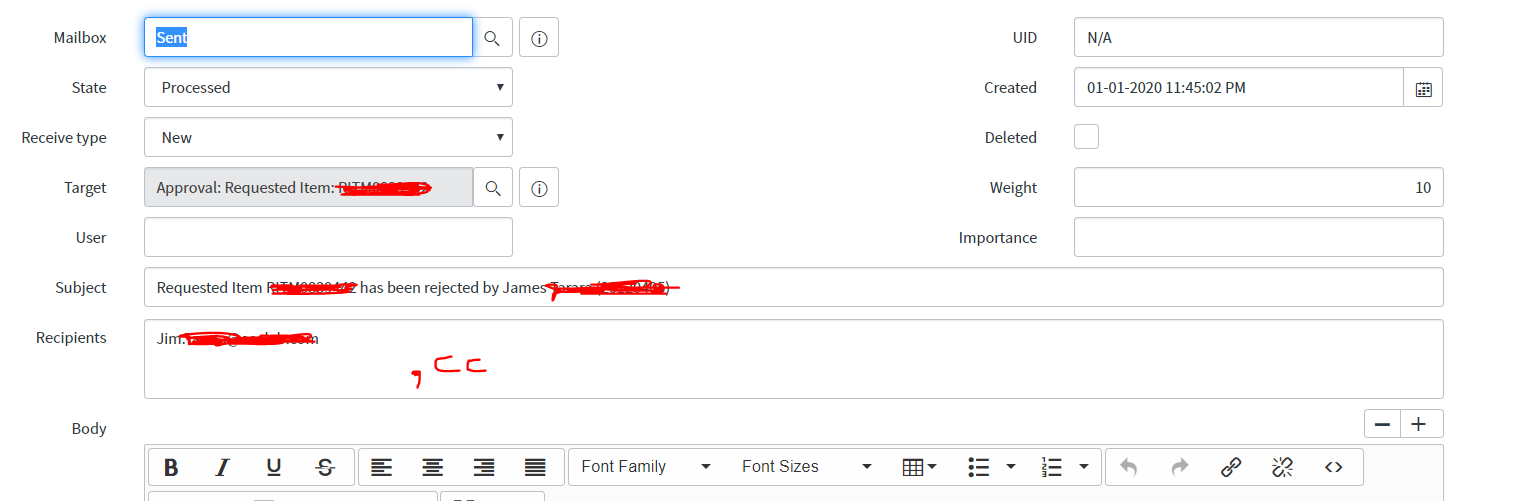
Task: Open the State dropdown showing Processed
Action: click(x=328, y=88)
